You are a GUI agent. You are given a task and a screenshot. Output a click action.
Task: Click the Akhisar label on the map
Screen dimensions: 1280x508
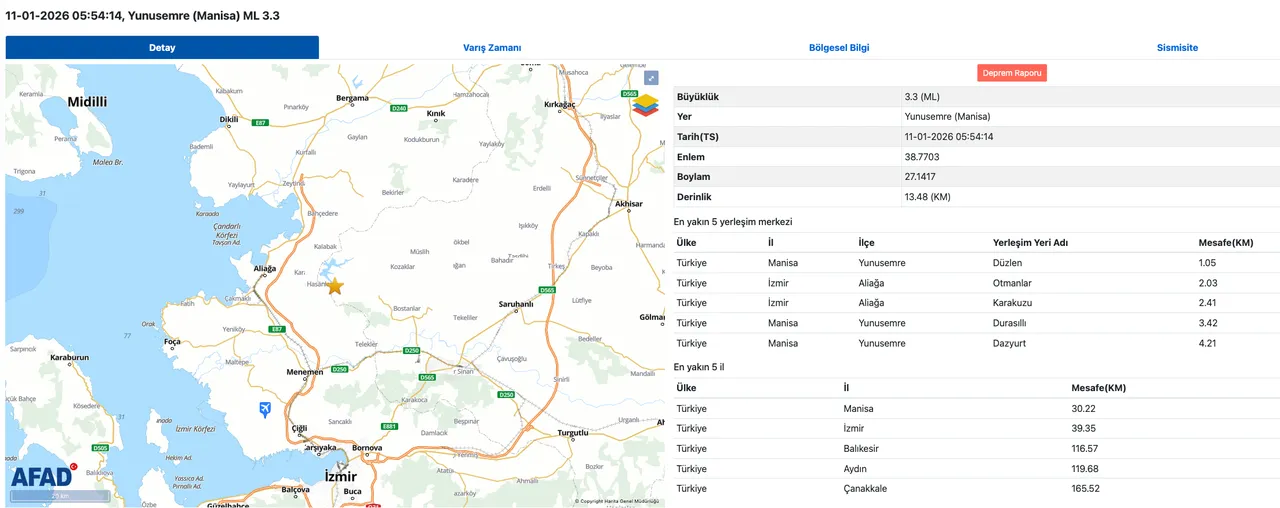[x=628, y=204]
